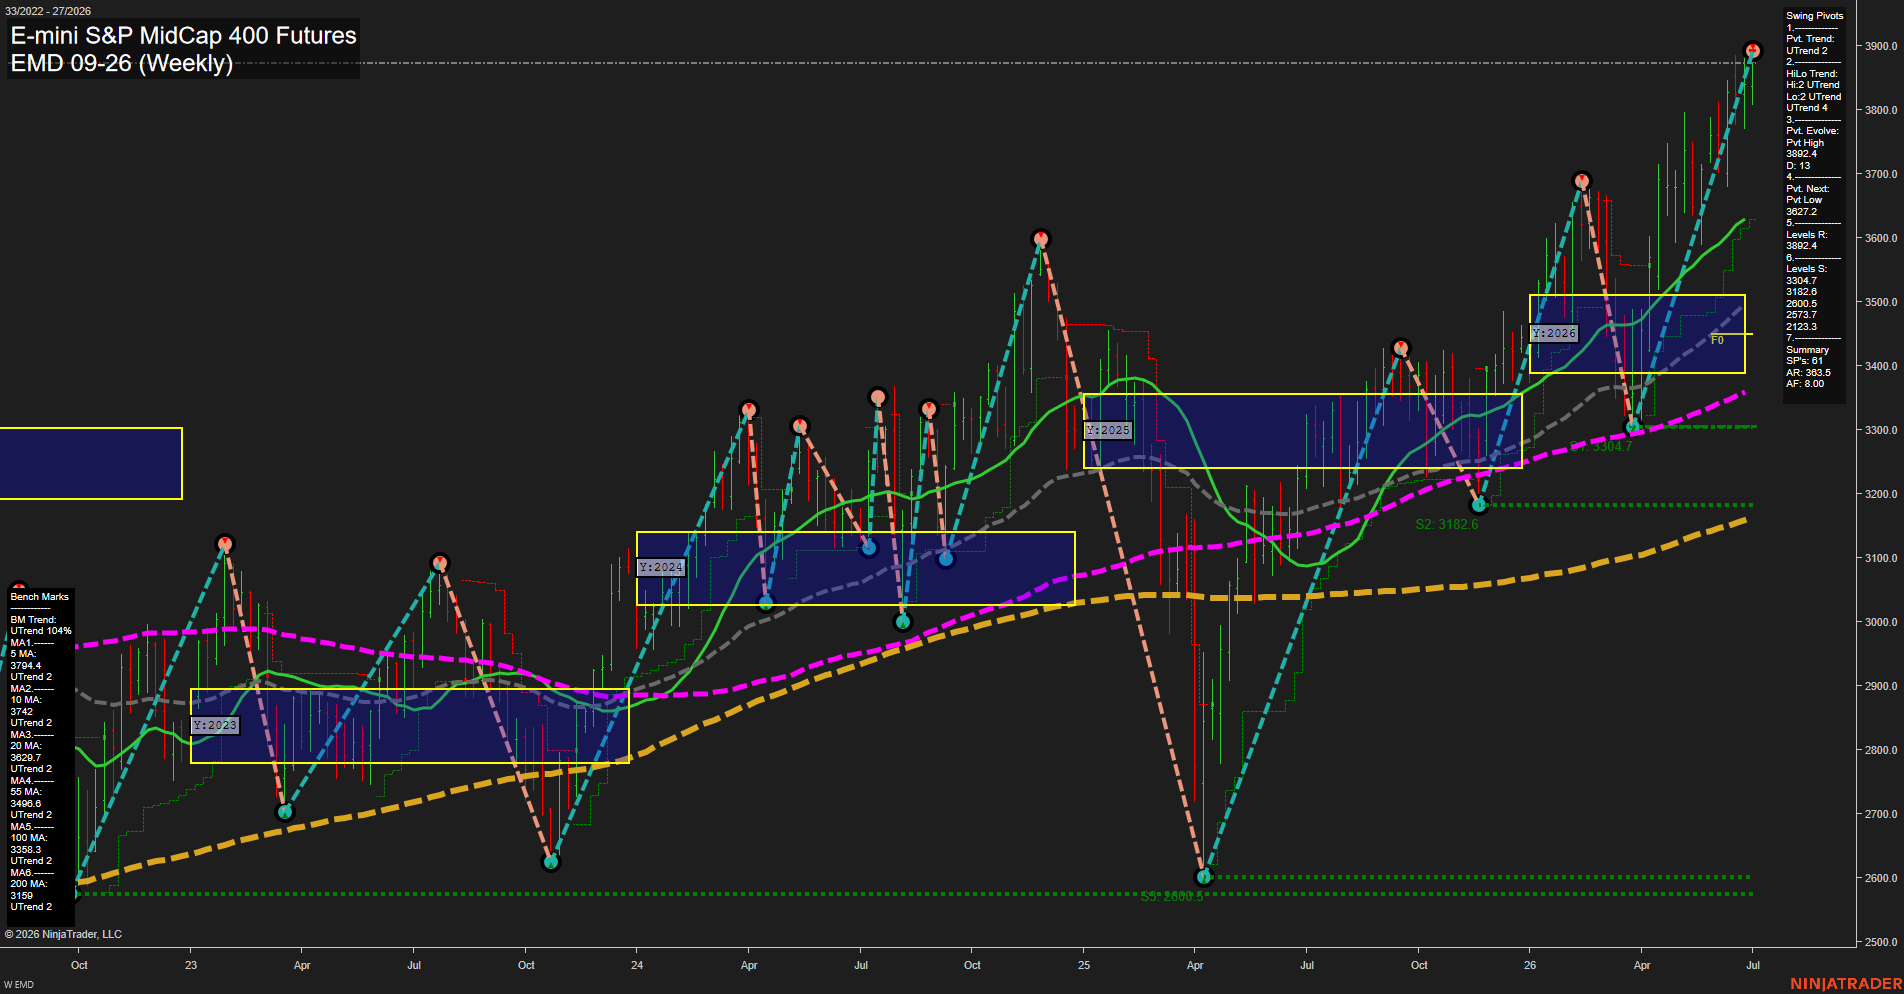
Task: Click the Bench Marks panel heading
Action: tap(40, 597)
